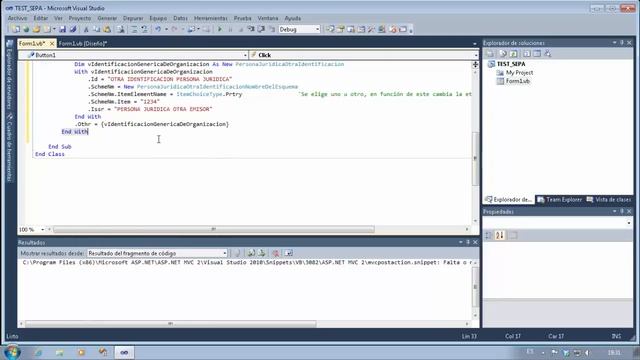This screenshot has width=640, height=360.
Task: Click the Save floppy disk icon
Action: [62, 29]
